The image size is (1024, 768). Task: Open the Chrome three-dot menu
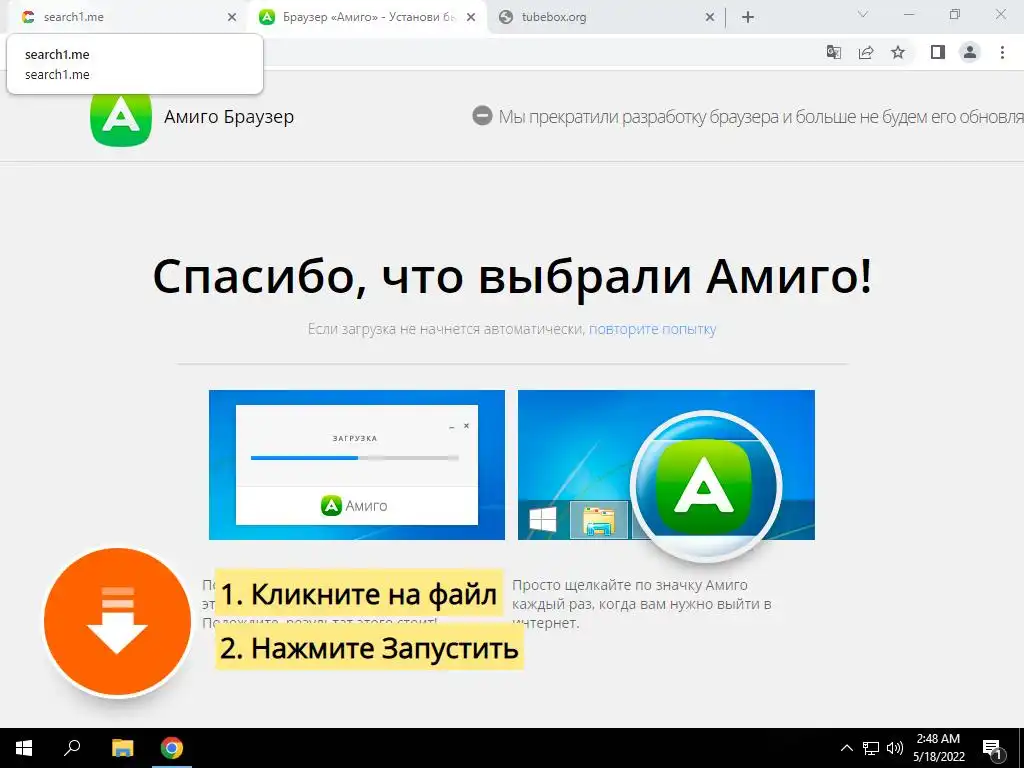point(1002,52)
